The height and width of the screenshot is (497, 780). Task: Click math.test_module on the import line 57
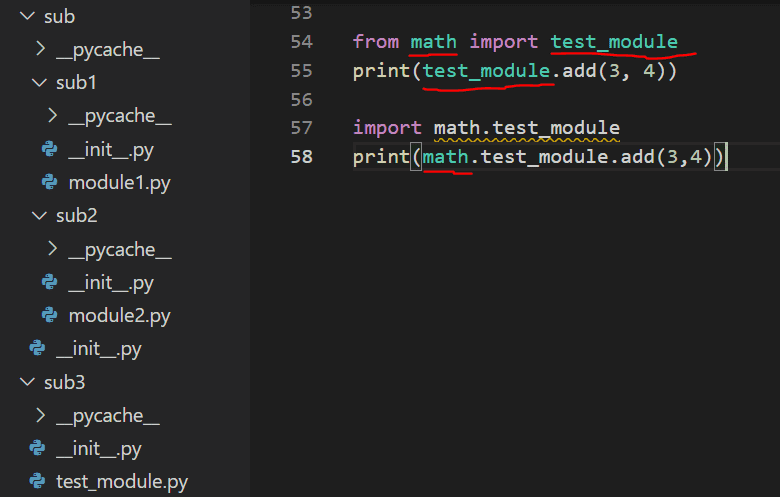point(526,128)
